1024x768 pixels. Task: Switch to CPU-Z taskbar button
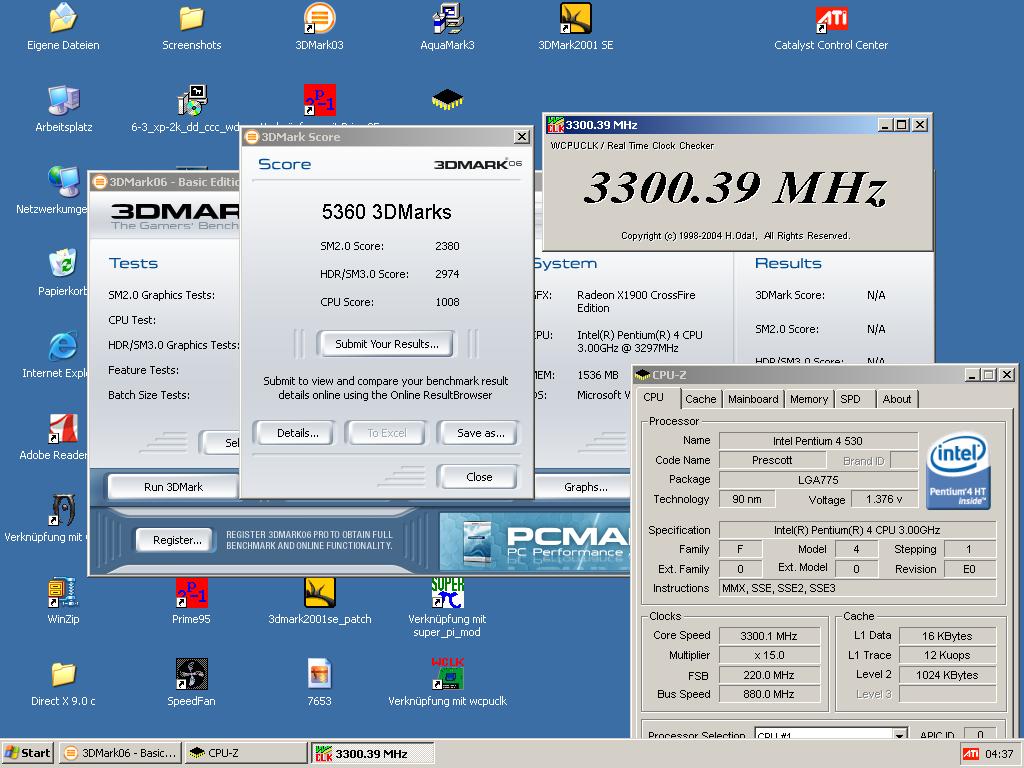245,753
